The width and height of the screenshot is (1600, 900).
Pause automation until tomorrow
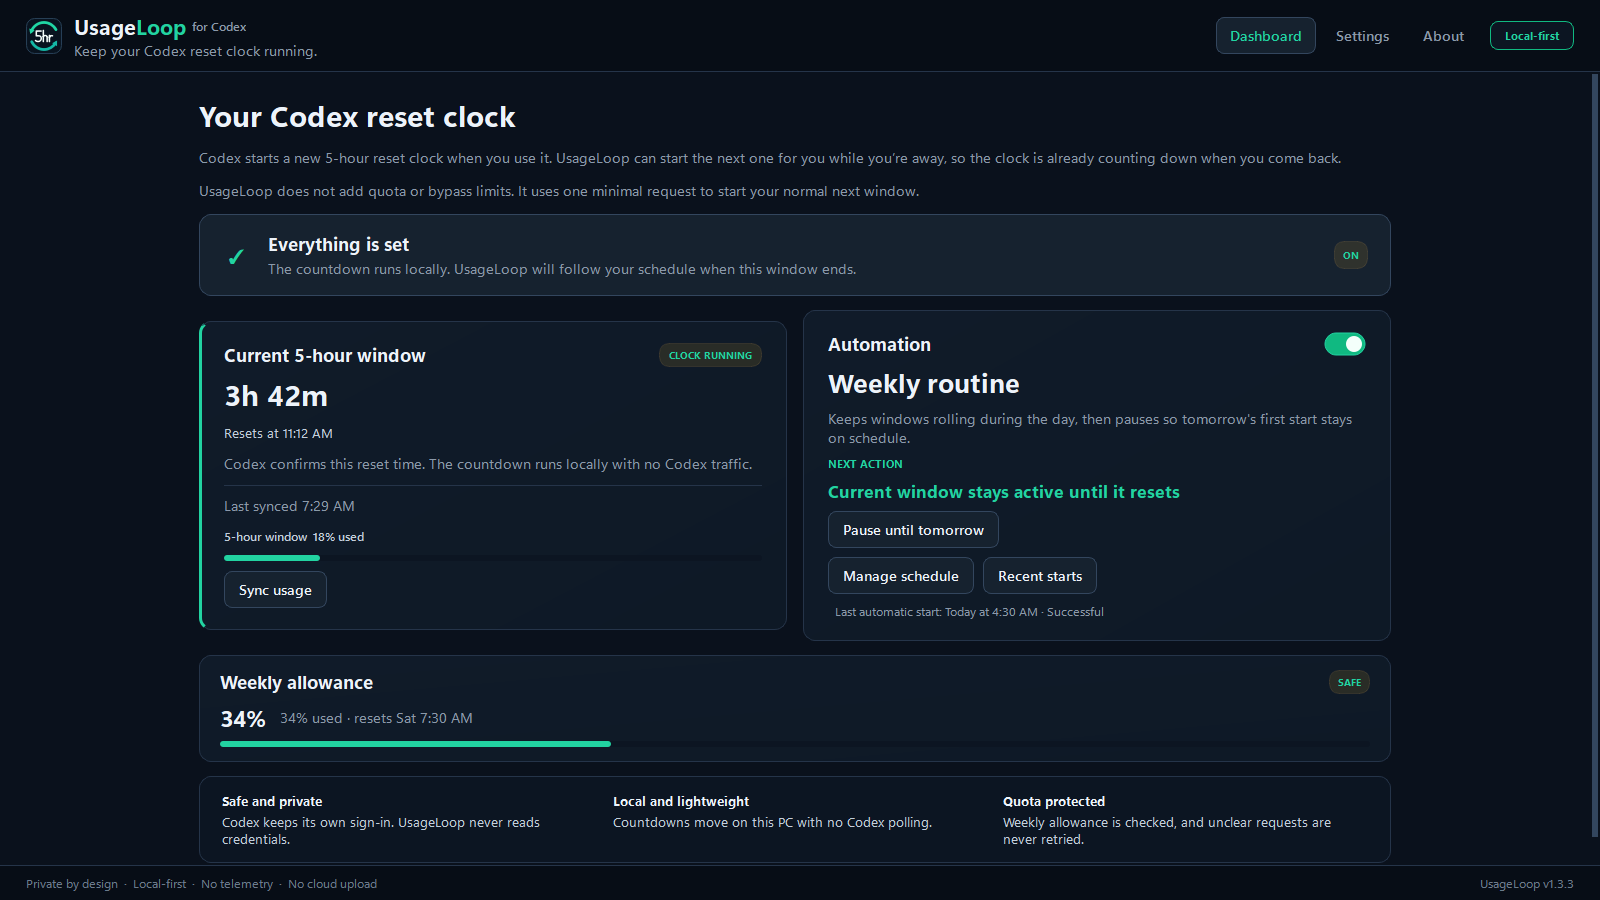913,530
